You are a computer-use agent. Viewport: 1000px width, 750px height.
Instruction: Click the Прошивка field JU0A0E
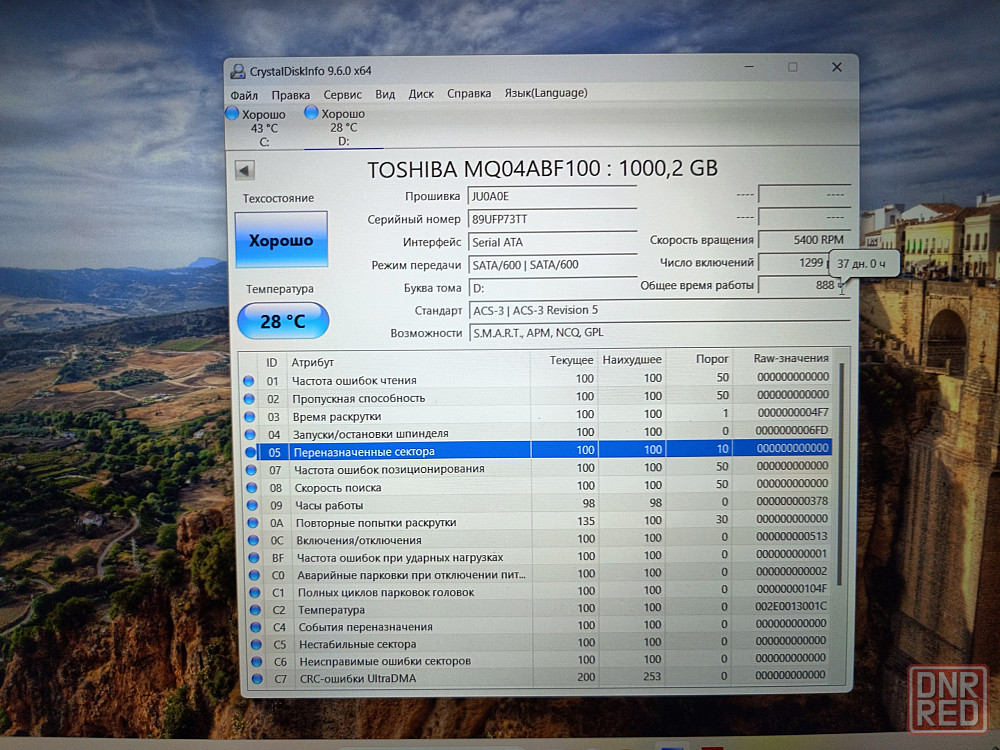tap(552, 196)
